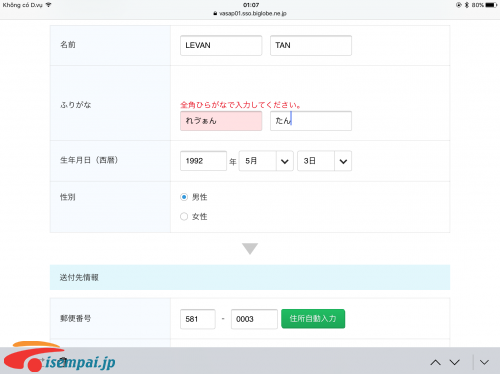Tap the lock icon beside the URL
The image size is (500, 374).
[x=215, y=14]
